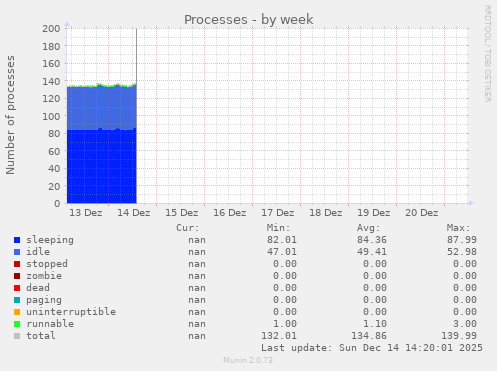Screen dimensions: 497x371
Task: Click the '16 Dez' x-axis date label
Action: (230, 213)
